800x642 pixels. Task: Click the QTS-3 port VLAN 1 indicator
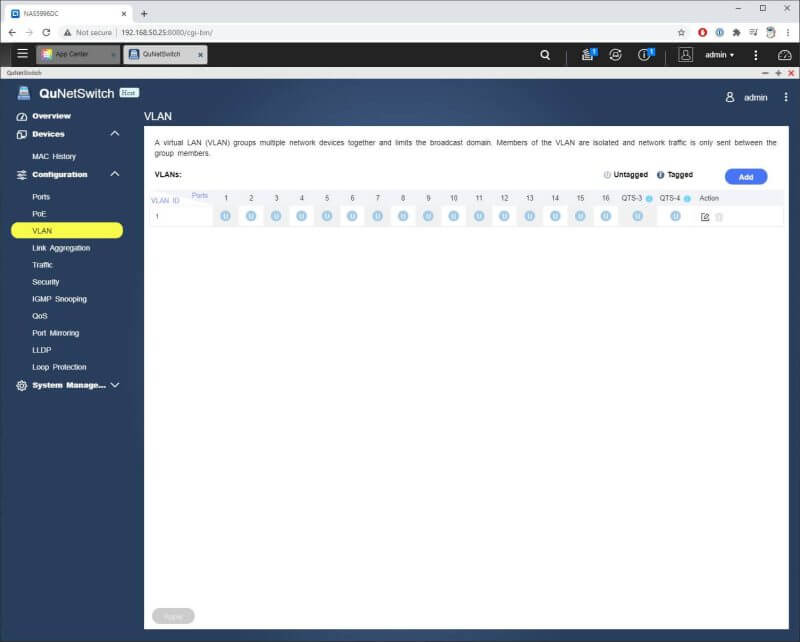click(x=637, y=216)
